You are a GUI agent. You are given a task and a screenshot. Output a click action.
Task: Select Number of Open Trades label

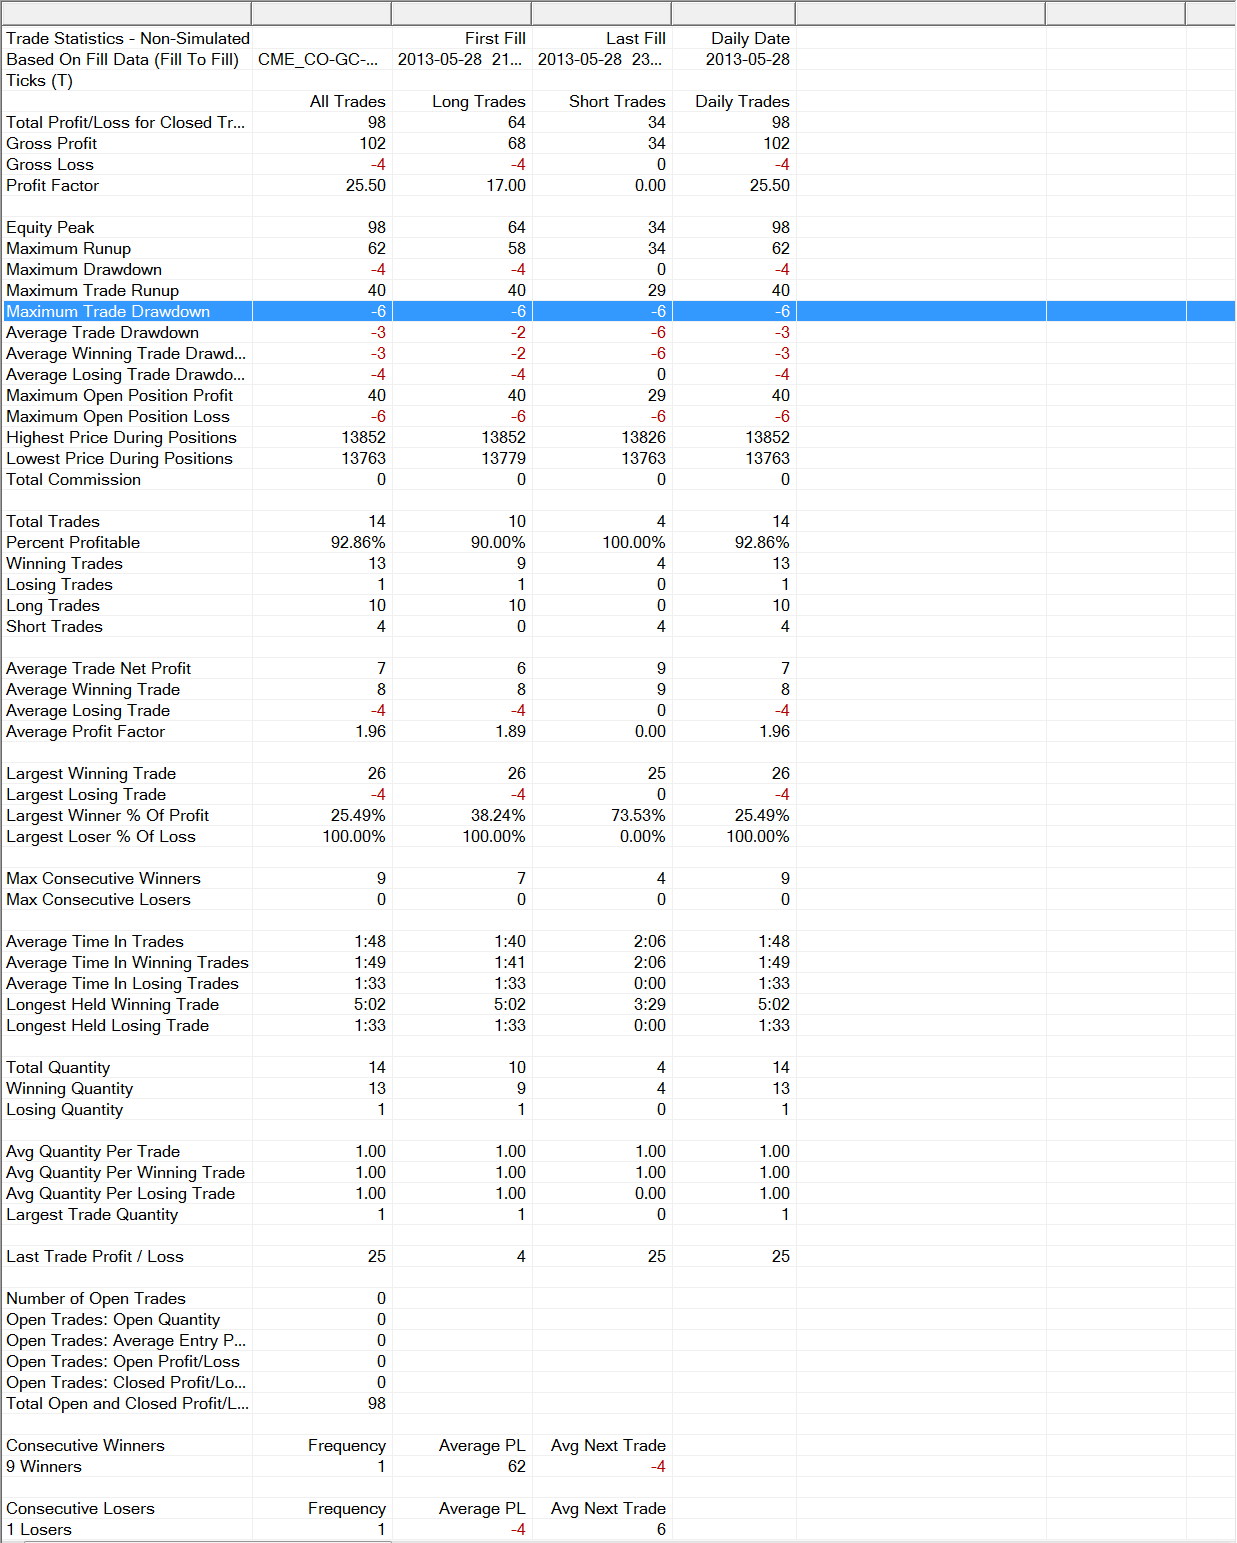click(x=96, y=1298)
